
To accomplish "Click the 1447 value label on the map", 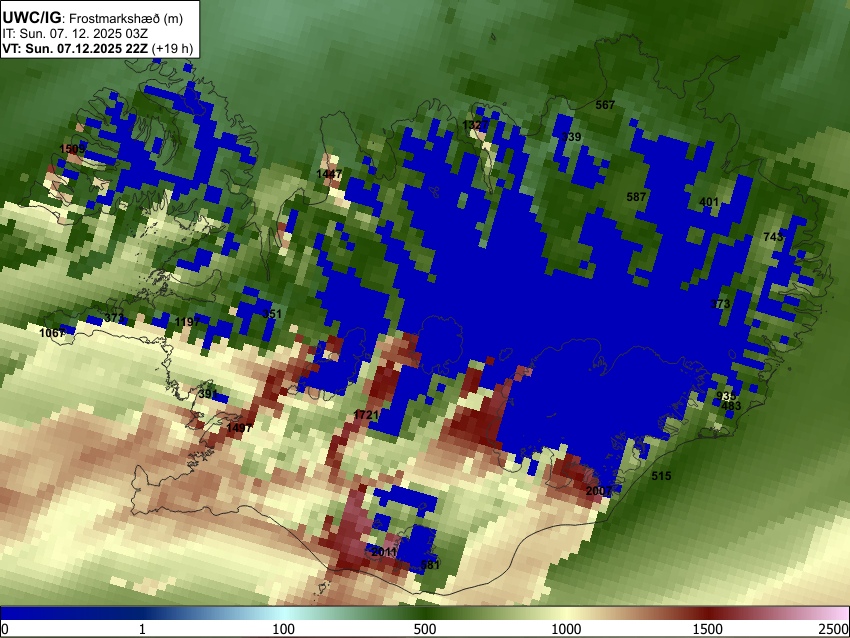I will click(329, 173).
